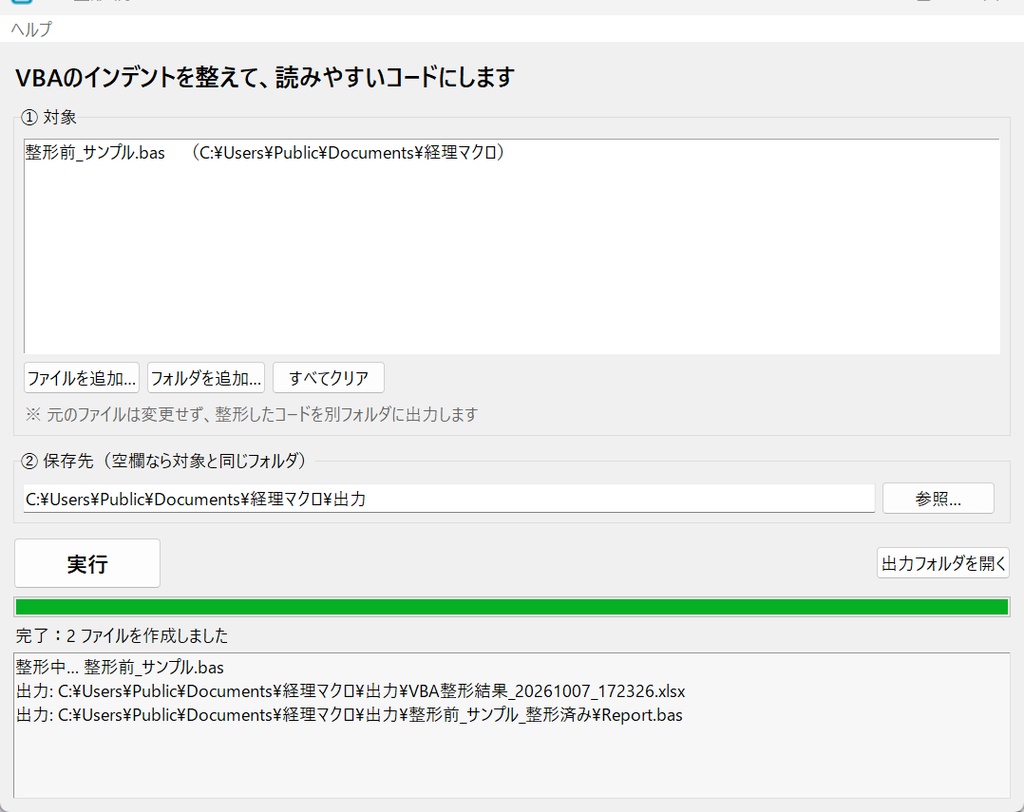
Task: Open the ヘルプ menu
Action: click(31, 29)
